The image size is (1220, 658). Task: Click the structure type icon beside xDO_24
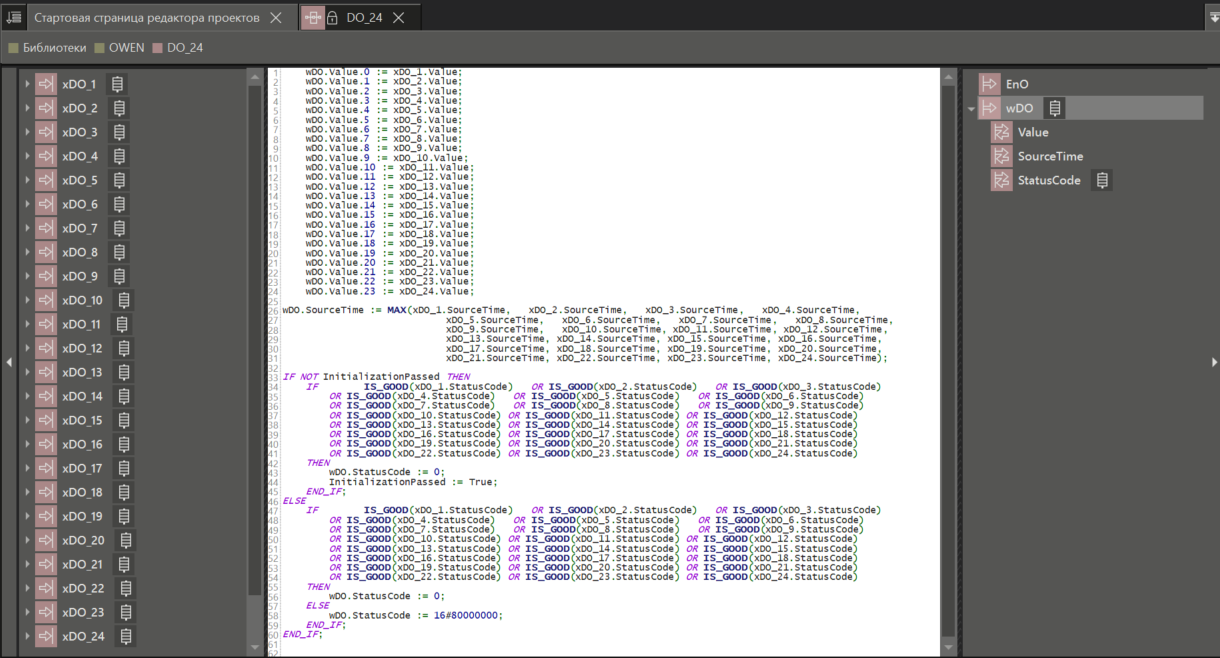[x=126, y=636]
